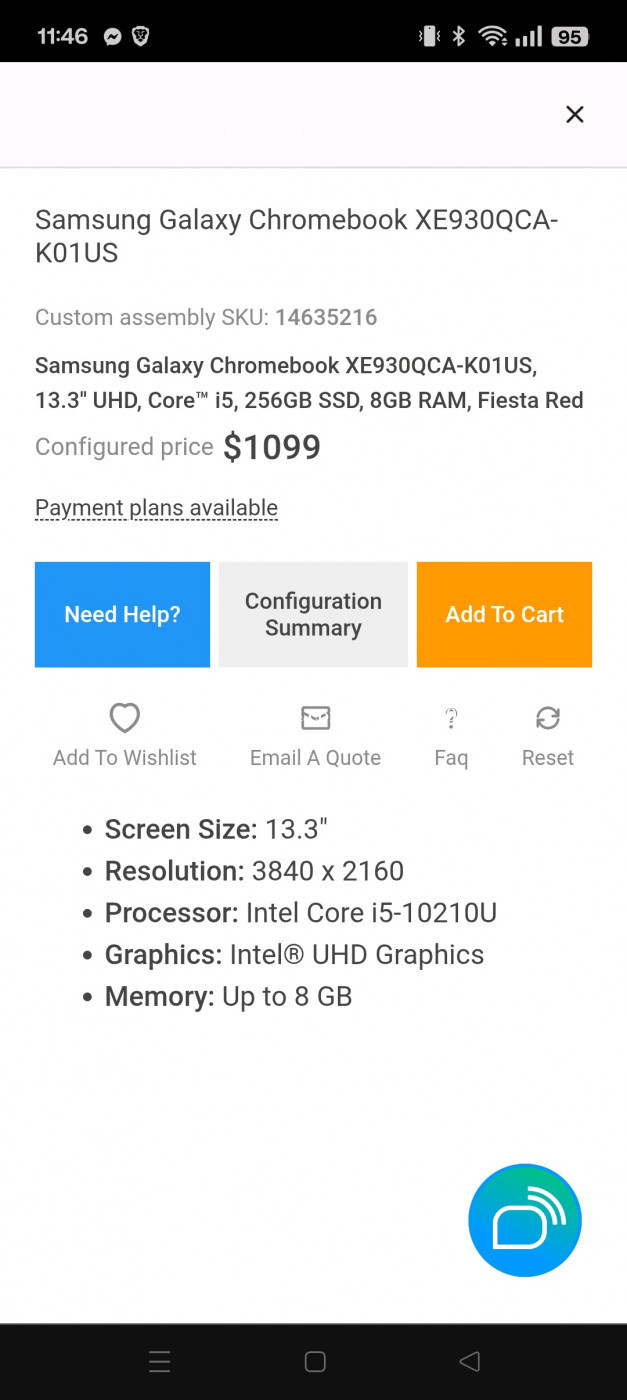The image size is (627, 1400).
Task: Open the Configuration Summary button
Action: pos(313,614)
